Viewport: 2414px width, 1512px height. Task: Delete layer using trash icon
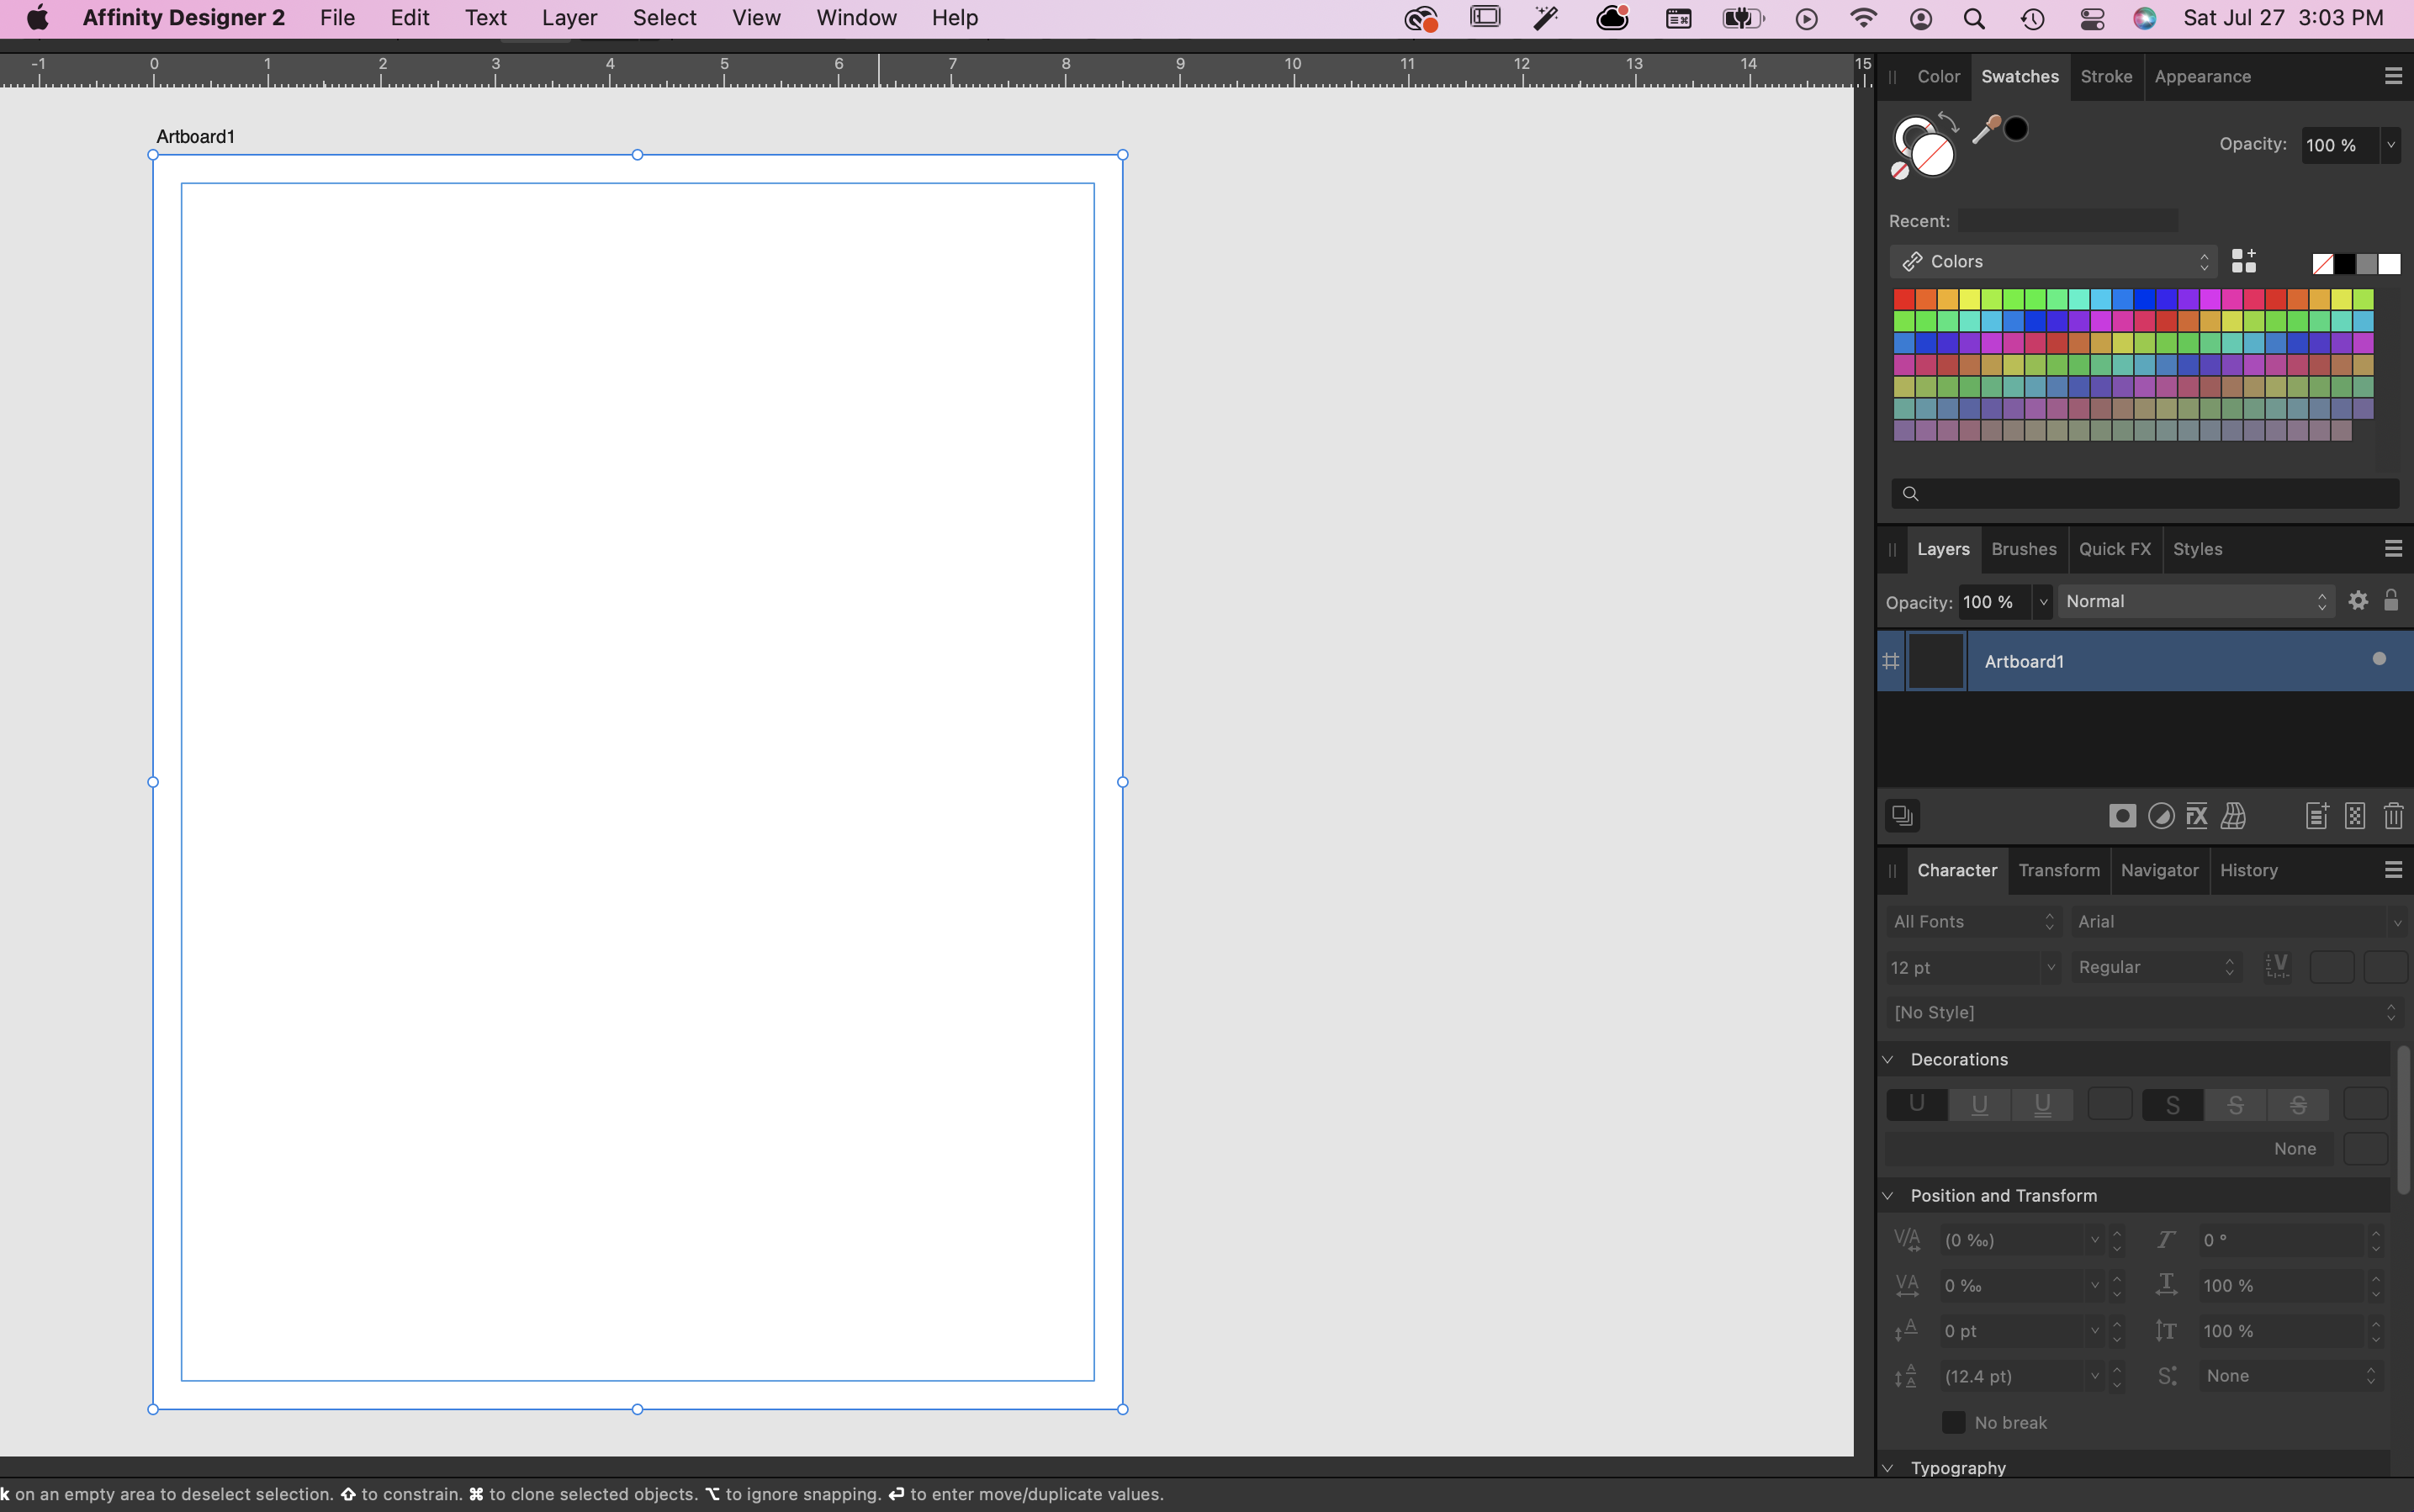[x=2393, y=816]
